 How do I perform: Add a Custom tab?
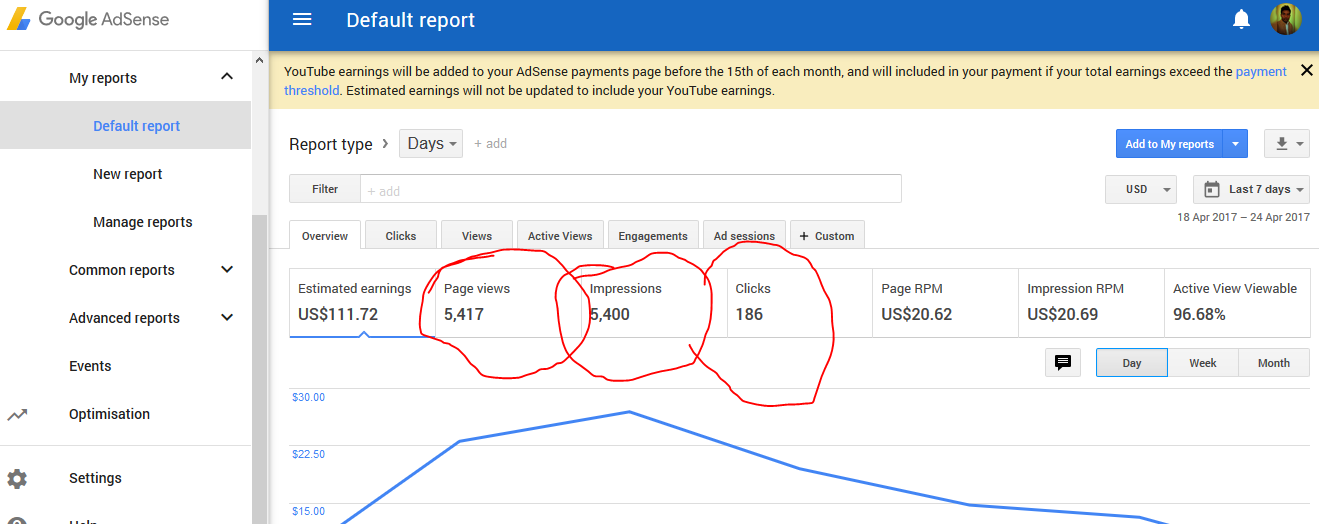(x=827, y=236)
